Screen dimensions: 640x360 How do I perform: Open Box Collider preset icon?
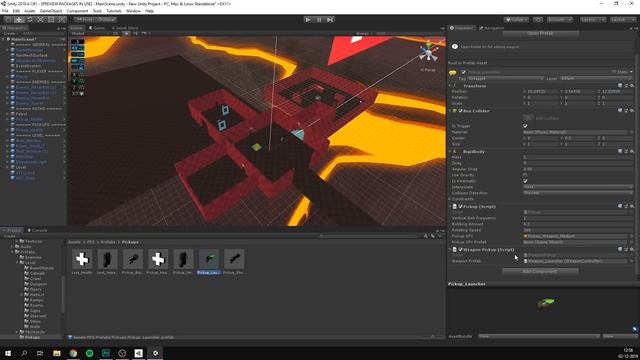point(626,111)
